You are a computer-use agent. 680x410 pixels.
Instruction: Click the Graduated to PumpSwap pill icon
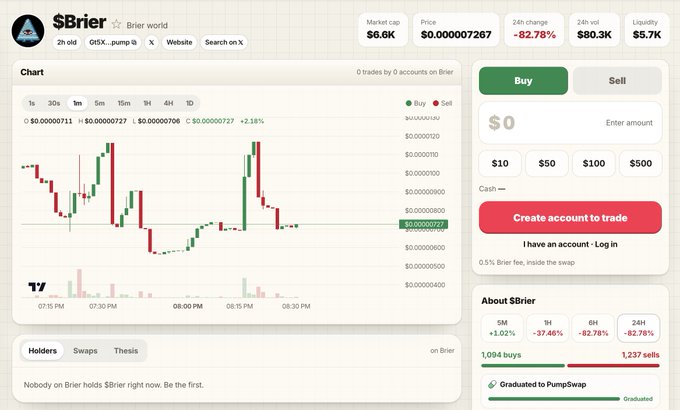pos(492,384)
